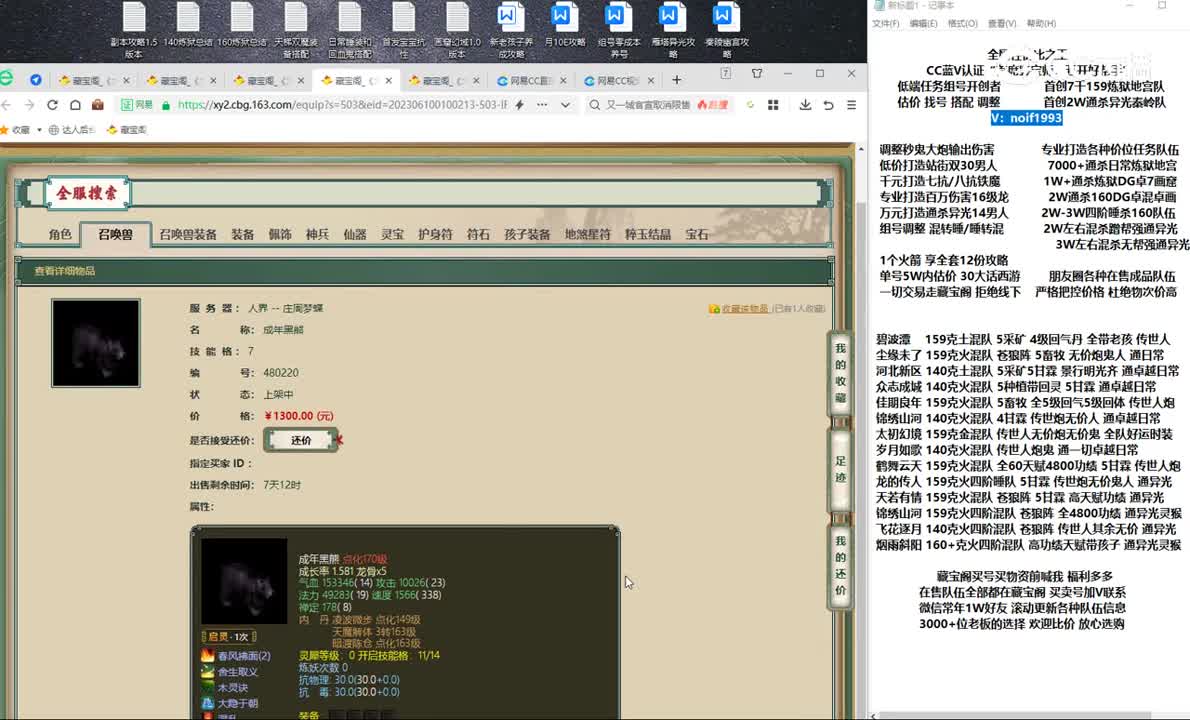Image resolution: width=1190 pixels, height=720 pixels.
Task: Open new browser tab with plus icon
Action: tap(677, 80)
